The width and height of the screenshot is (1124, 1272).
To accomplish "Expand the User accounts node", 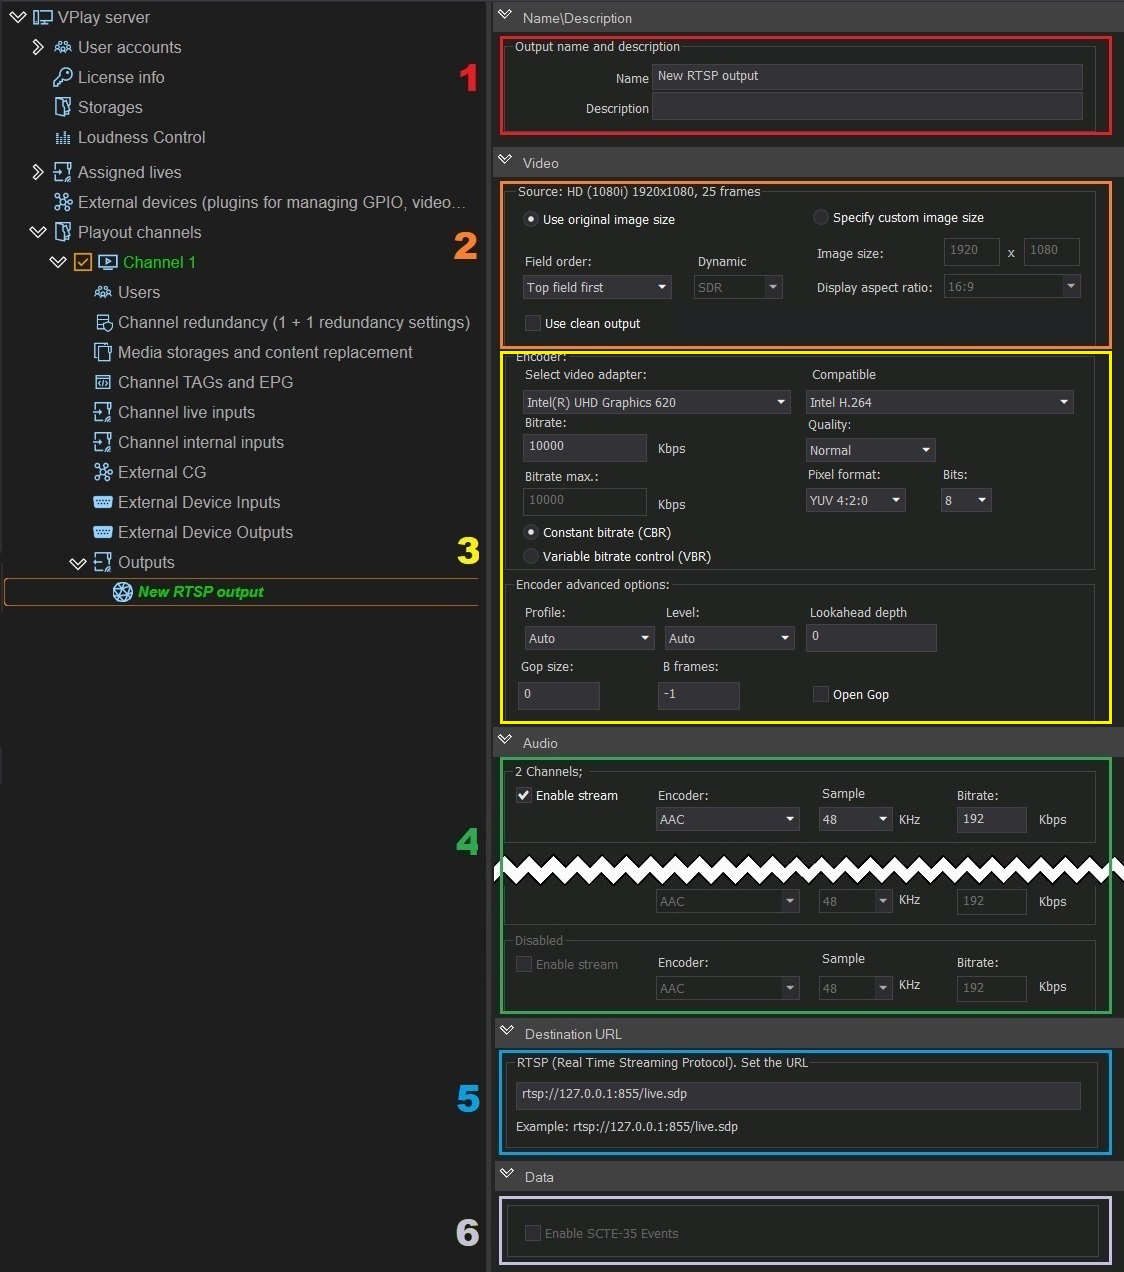I will [x=38, y=47].
